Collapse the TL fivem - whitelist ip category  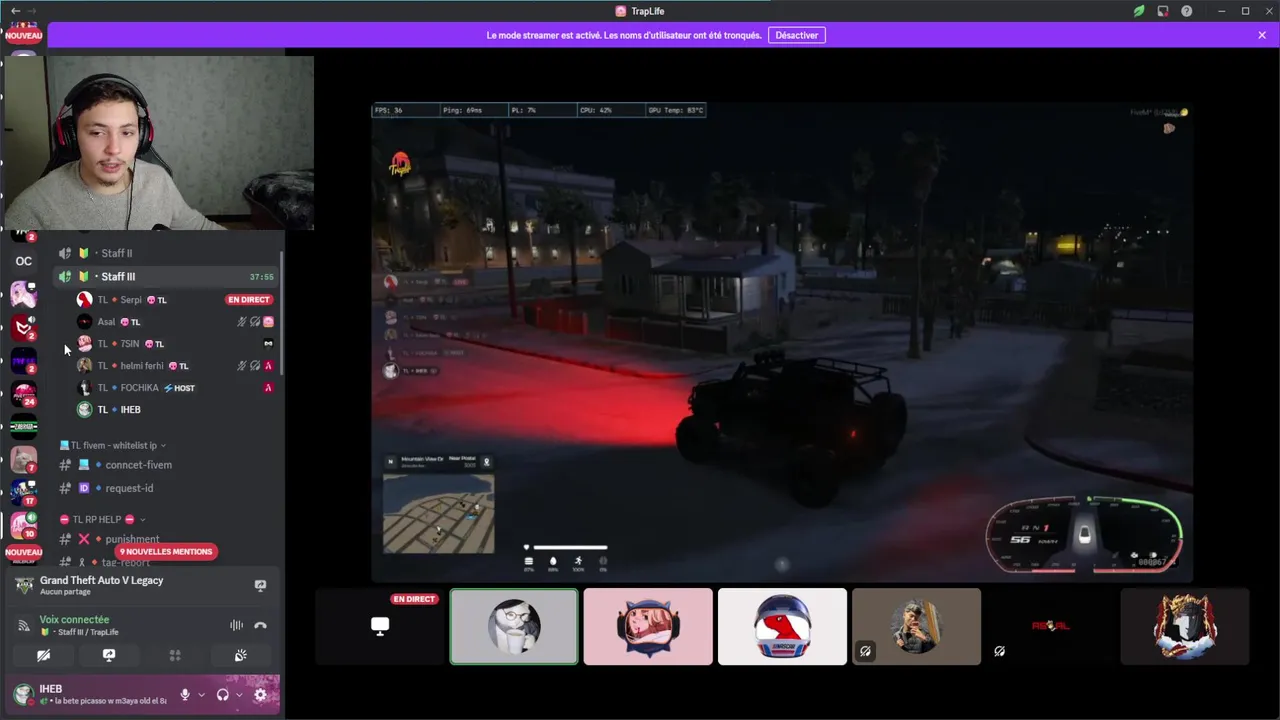(113, 445)
